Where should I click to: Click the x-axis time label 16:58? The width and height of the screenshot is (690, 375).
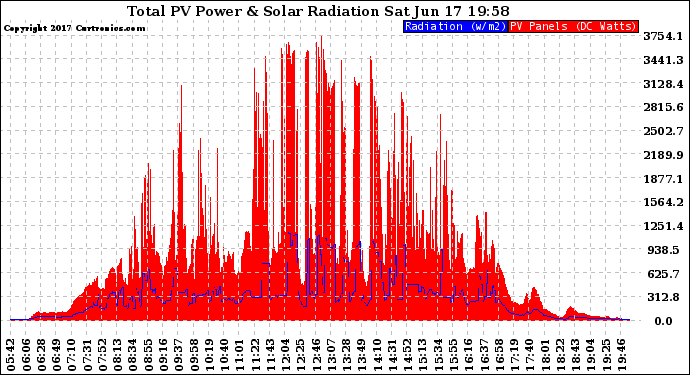(x=499, y=355)
